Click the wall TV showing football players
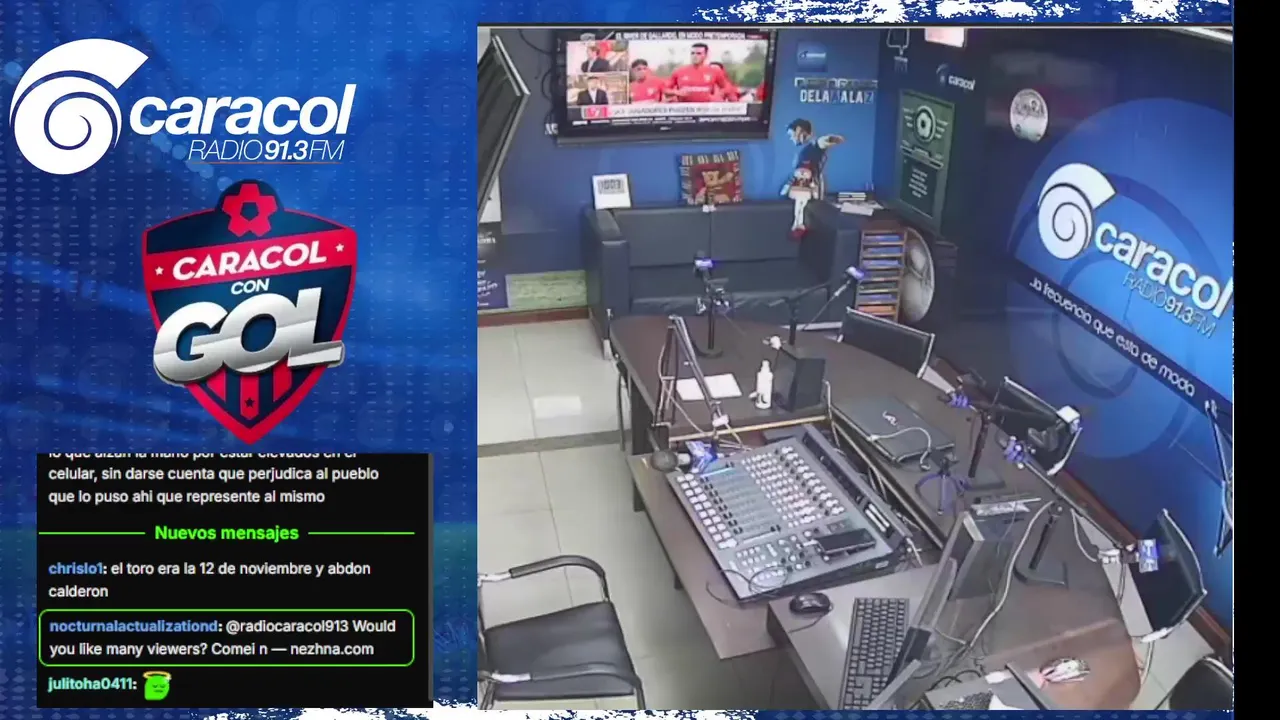The image size is (1280, 720). point(665,84)
